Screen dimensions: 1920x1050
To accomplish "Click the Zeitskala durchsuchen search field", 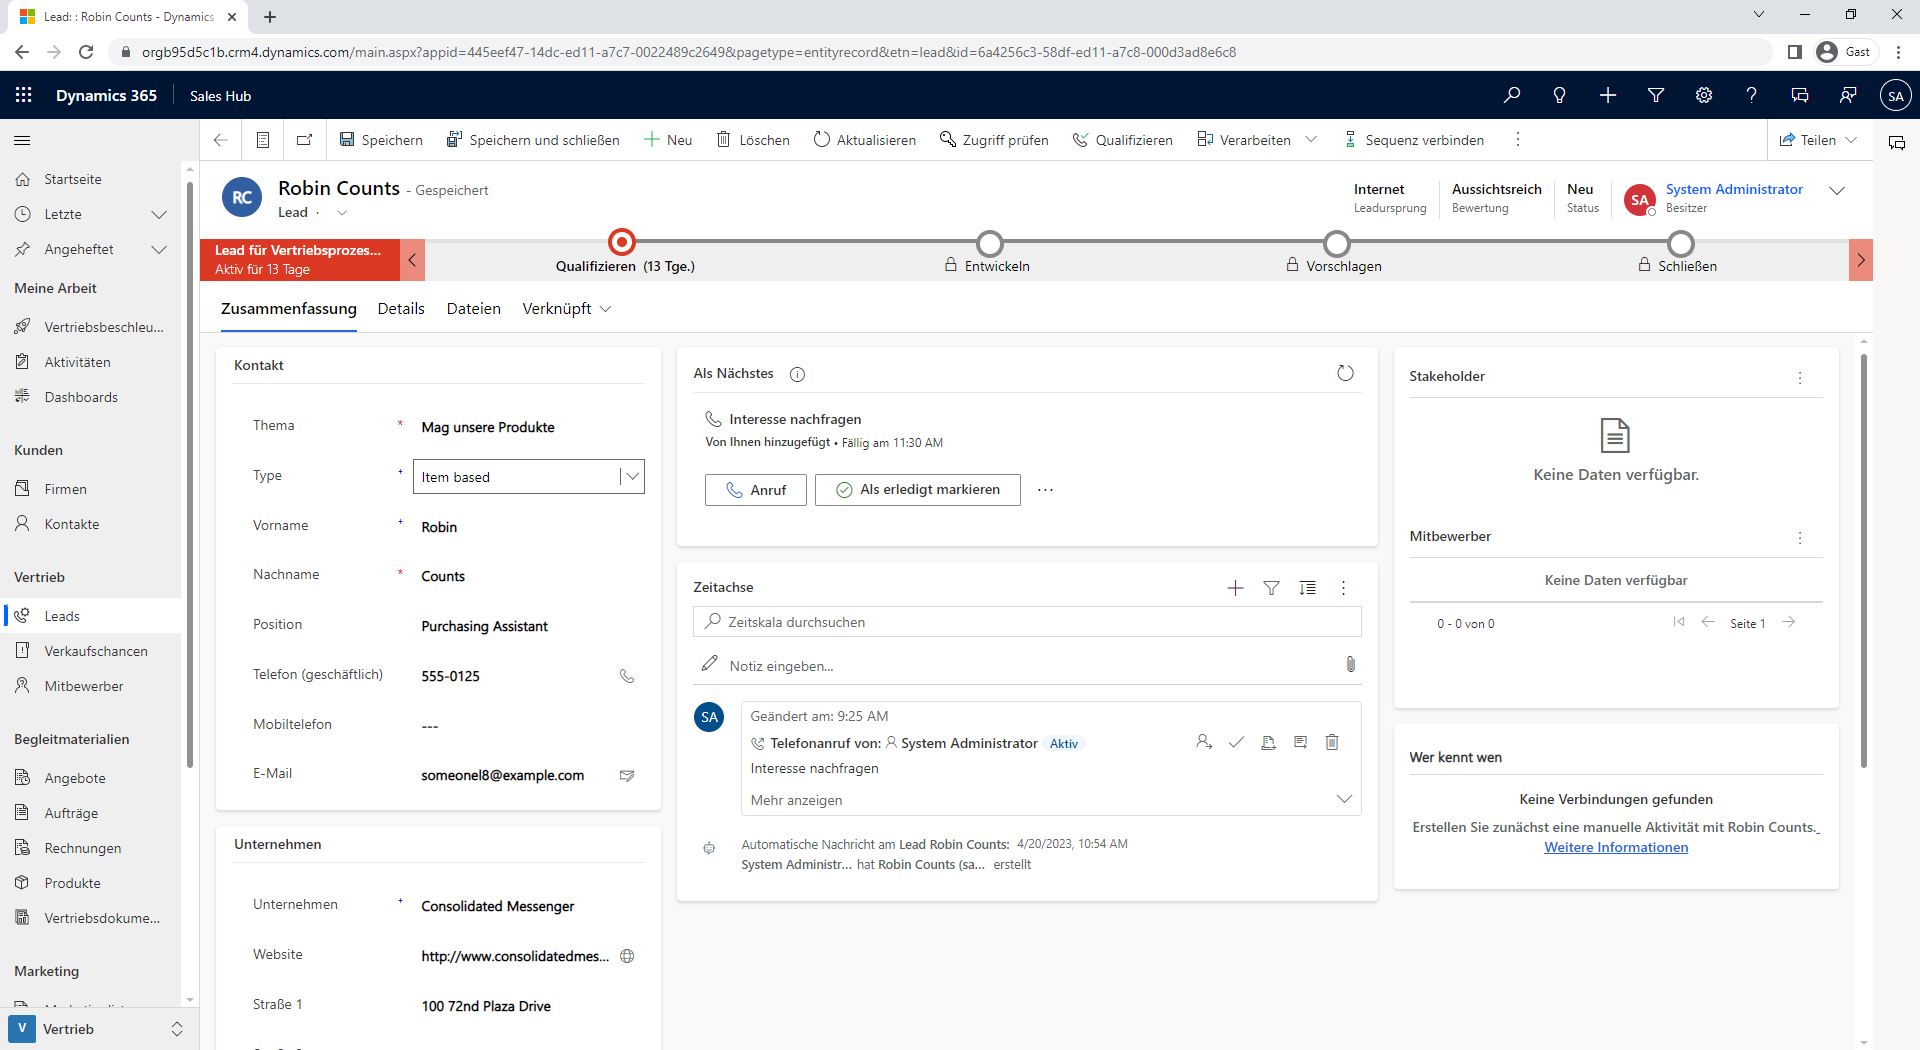I will click(1026, 622).
